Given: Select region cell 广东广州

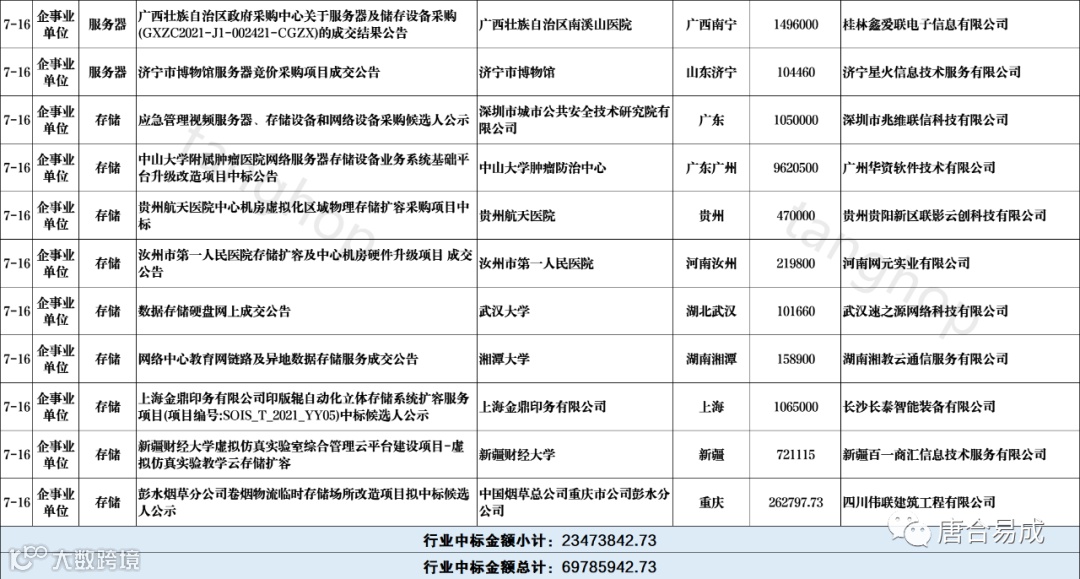Looking at the screenshot, I should pyautogui.click(x=711, y=168).
